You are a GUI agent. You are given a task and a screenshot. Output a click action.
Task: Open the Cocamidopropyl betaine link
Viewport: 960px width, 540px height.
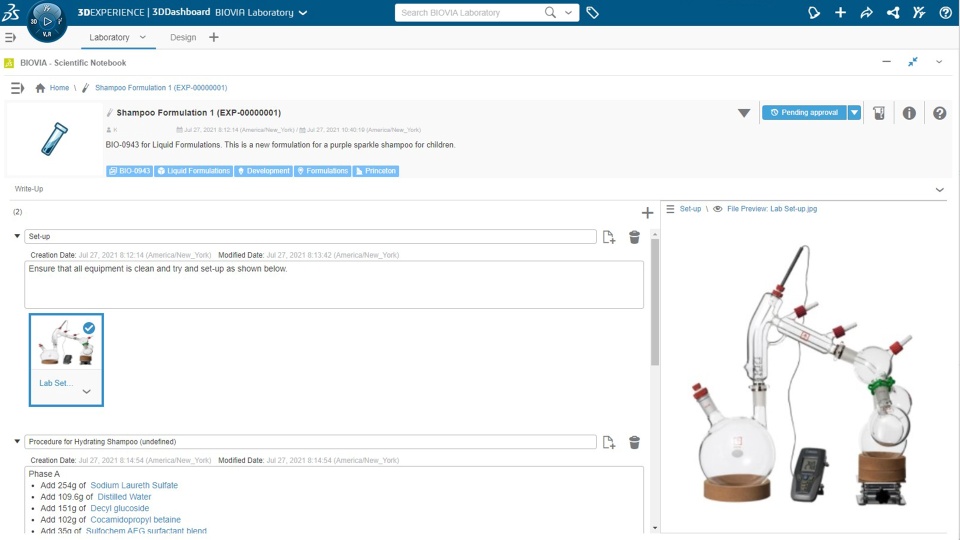tap(135, 519)
